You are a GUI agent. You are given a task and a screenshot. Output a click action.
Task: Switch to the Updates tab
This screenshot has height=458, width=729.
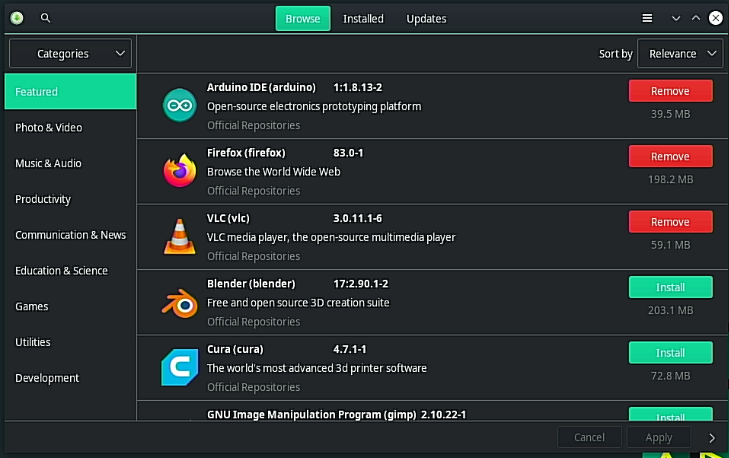[x=426, y=19]
